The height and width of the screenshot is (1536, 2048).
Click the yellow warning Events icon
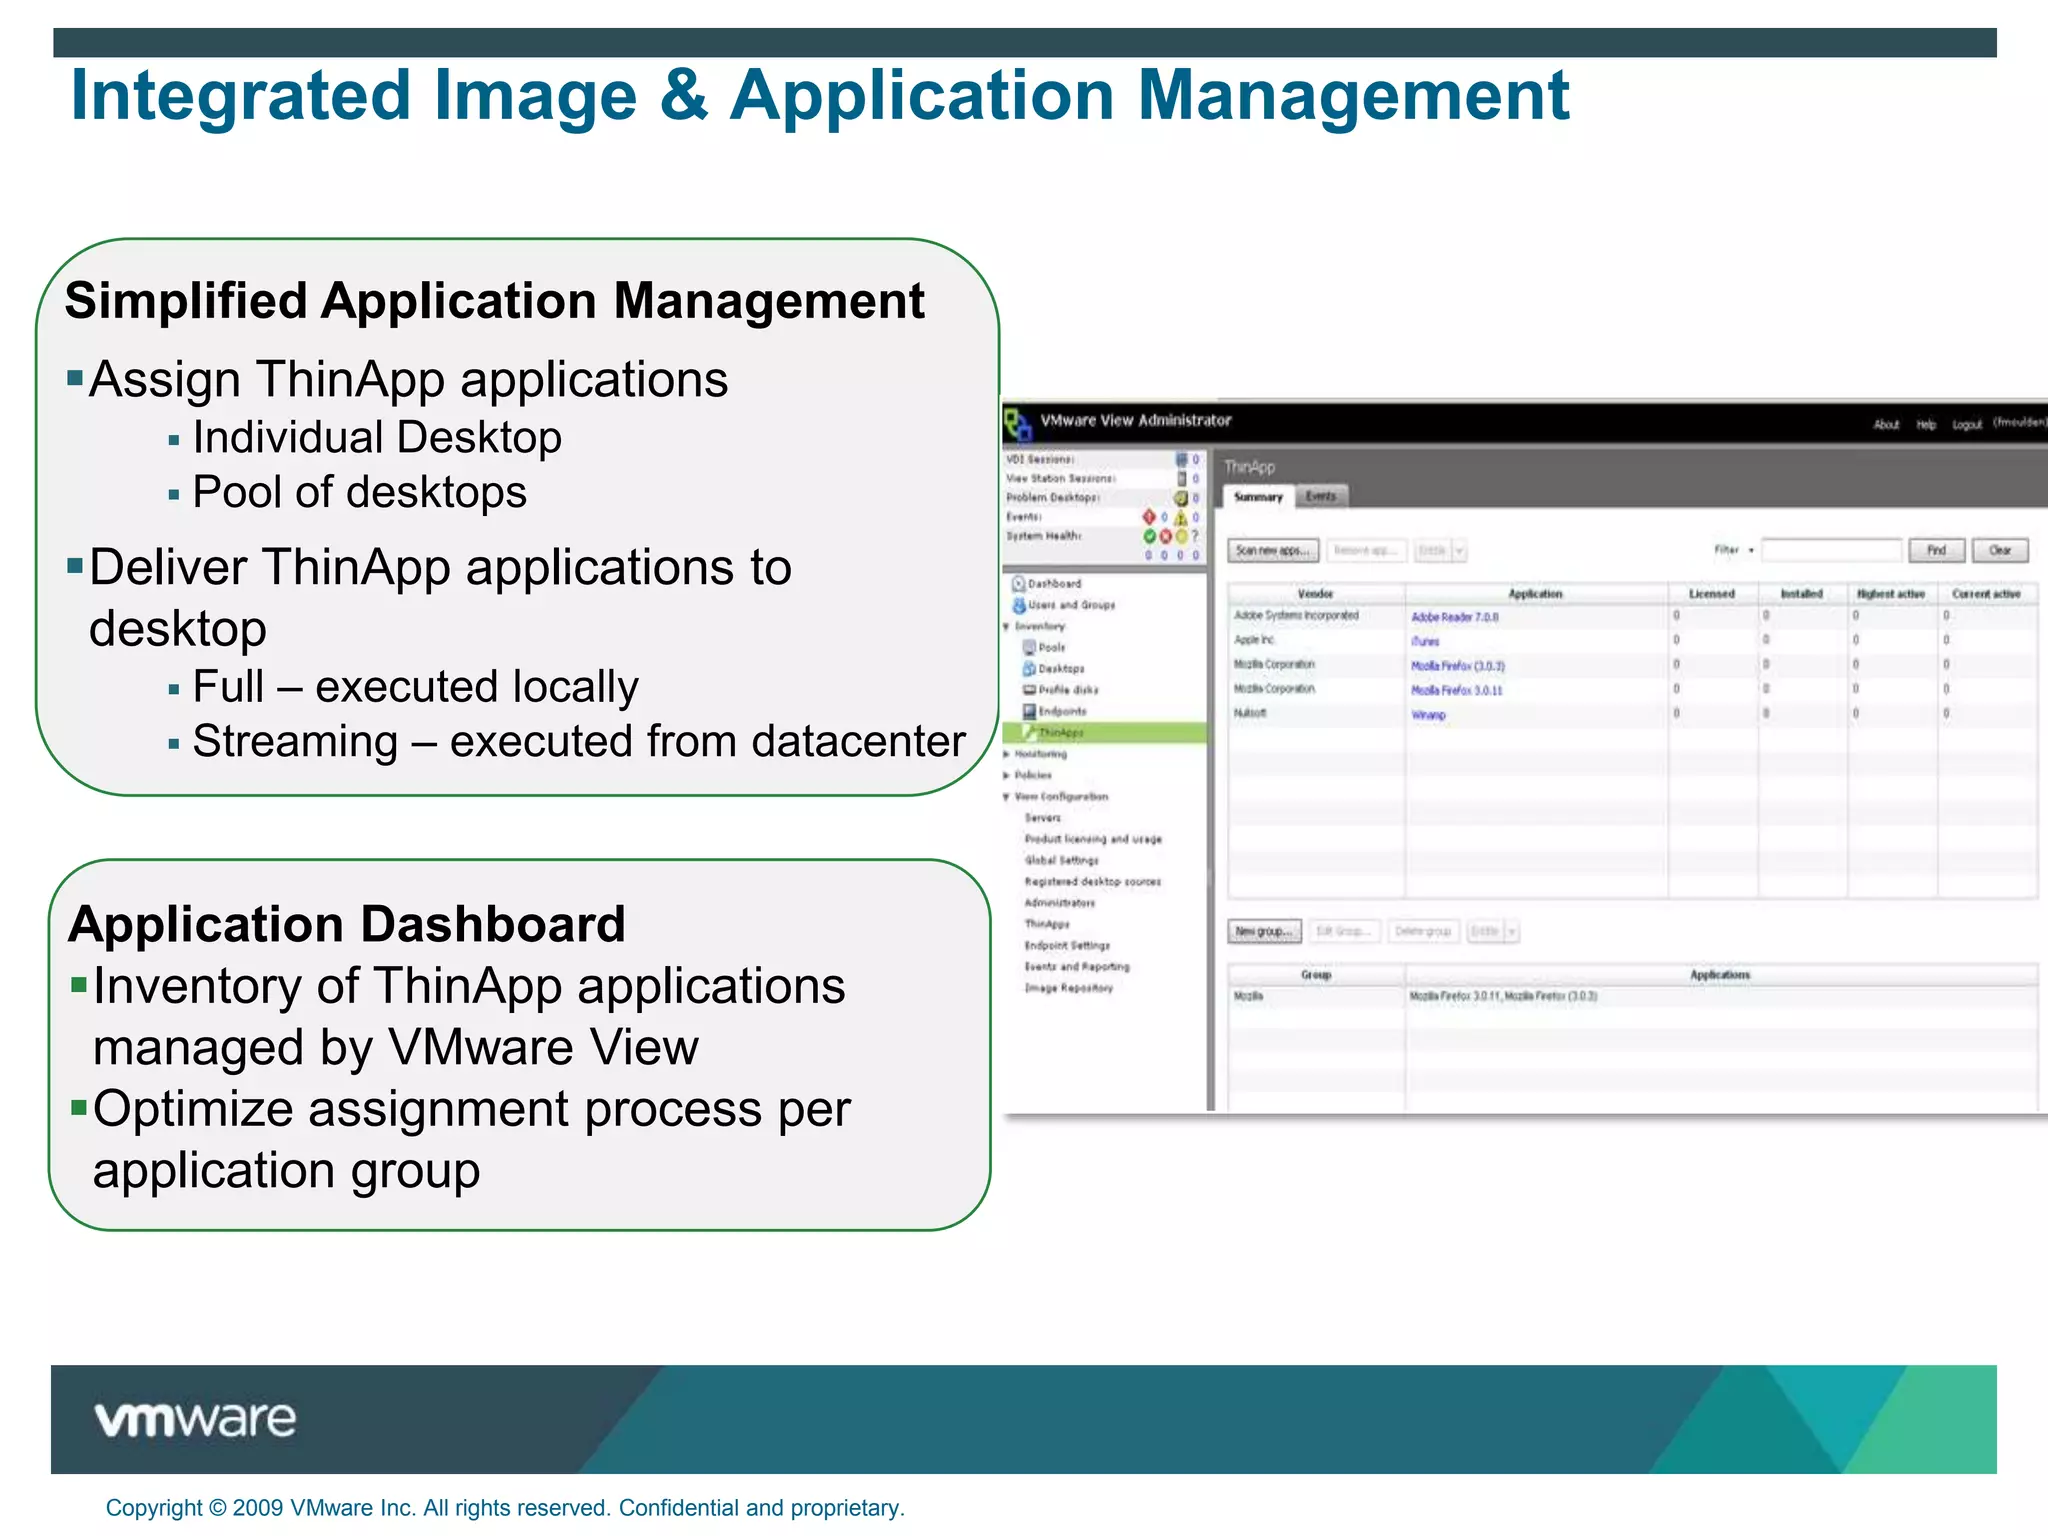pyautogui.click(x=1180, y=517)
